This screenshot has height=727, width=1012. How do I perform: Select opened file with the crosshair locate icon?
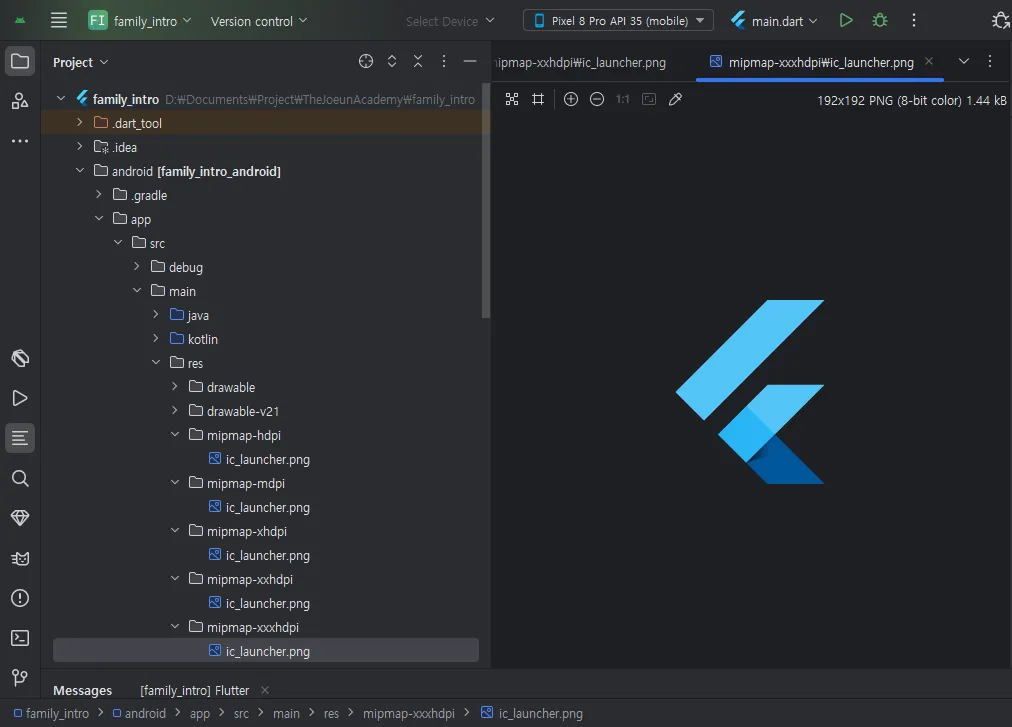tap(366, 61)
